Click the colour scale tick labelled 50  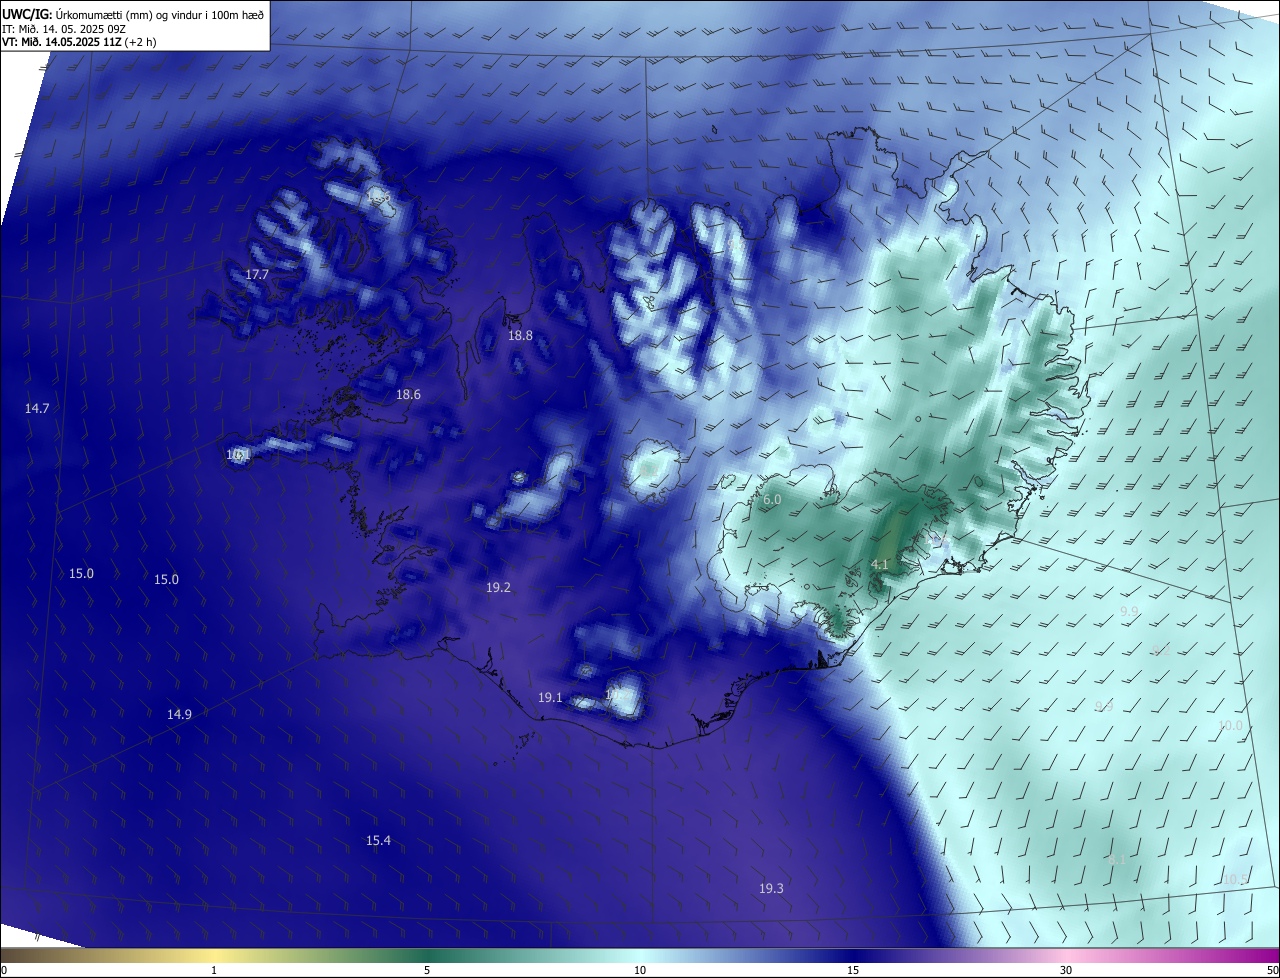tap(1272, 970)
